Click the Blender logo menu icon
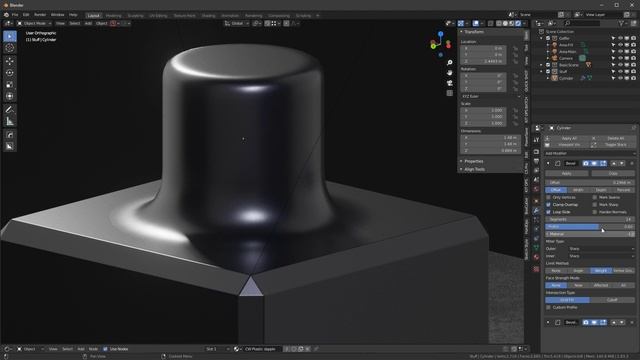 (6, 15)
